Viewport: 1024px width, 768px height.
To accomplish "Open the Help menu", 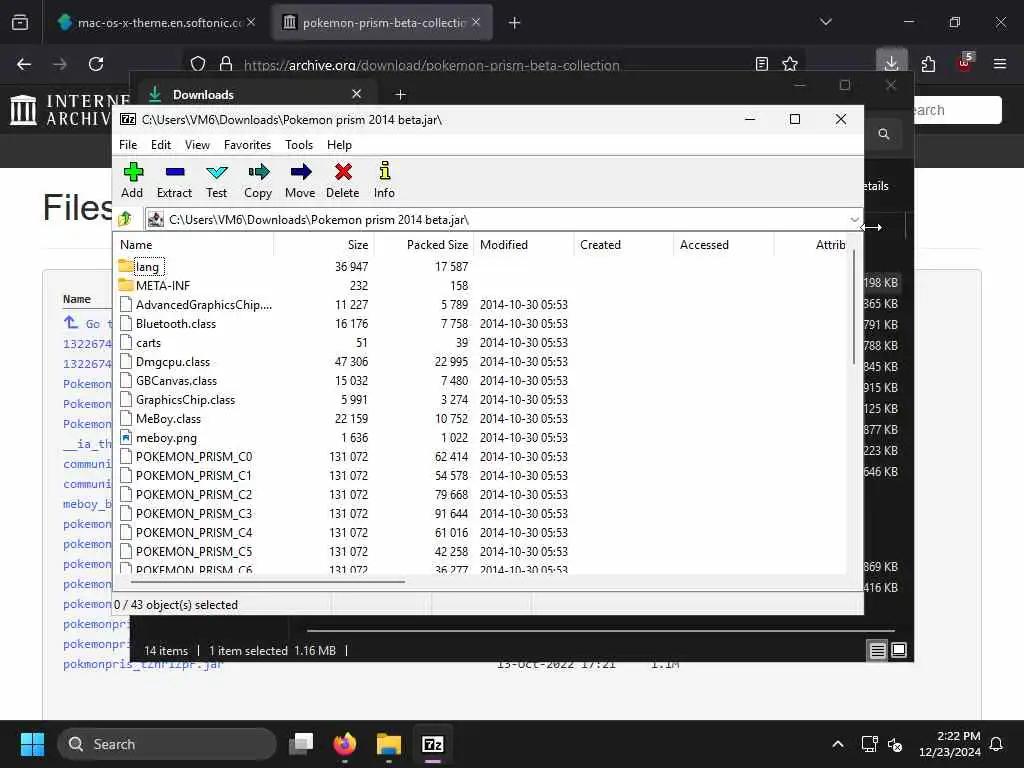I will tap(339, 145).
